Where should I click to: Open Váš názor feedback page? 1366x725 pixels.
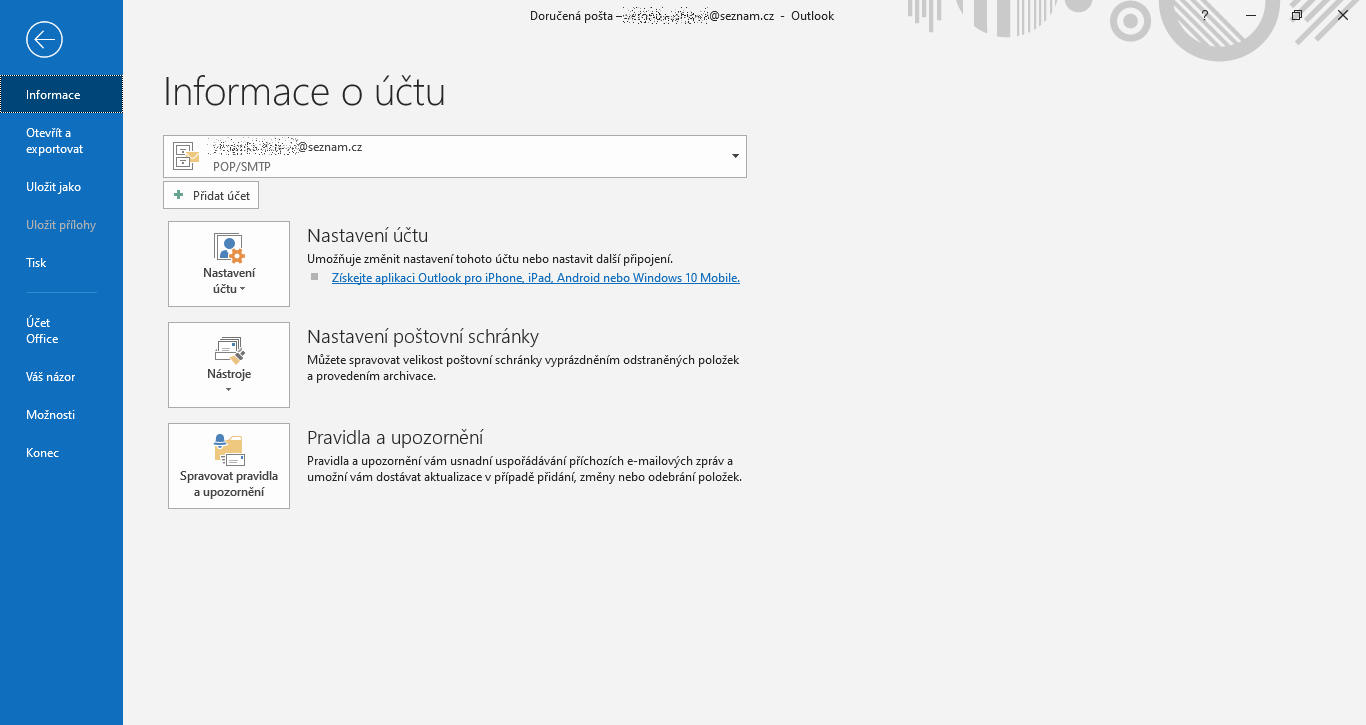pos(61,377)
